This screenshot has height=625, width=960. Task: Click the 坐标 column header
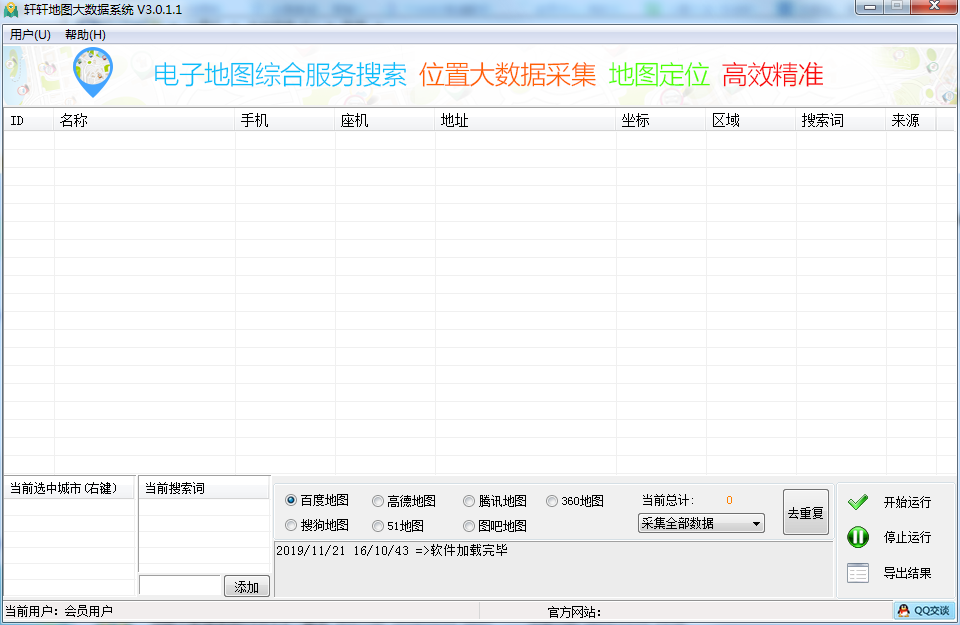[661, 121]
